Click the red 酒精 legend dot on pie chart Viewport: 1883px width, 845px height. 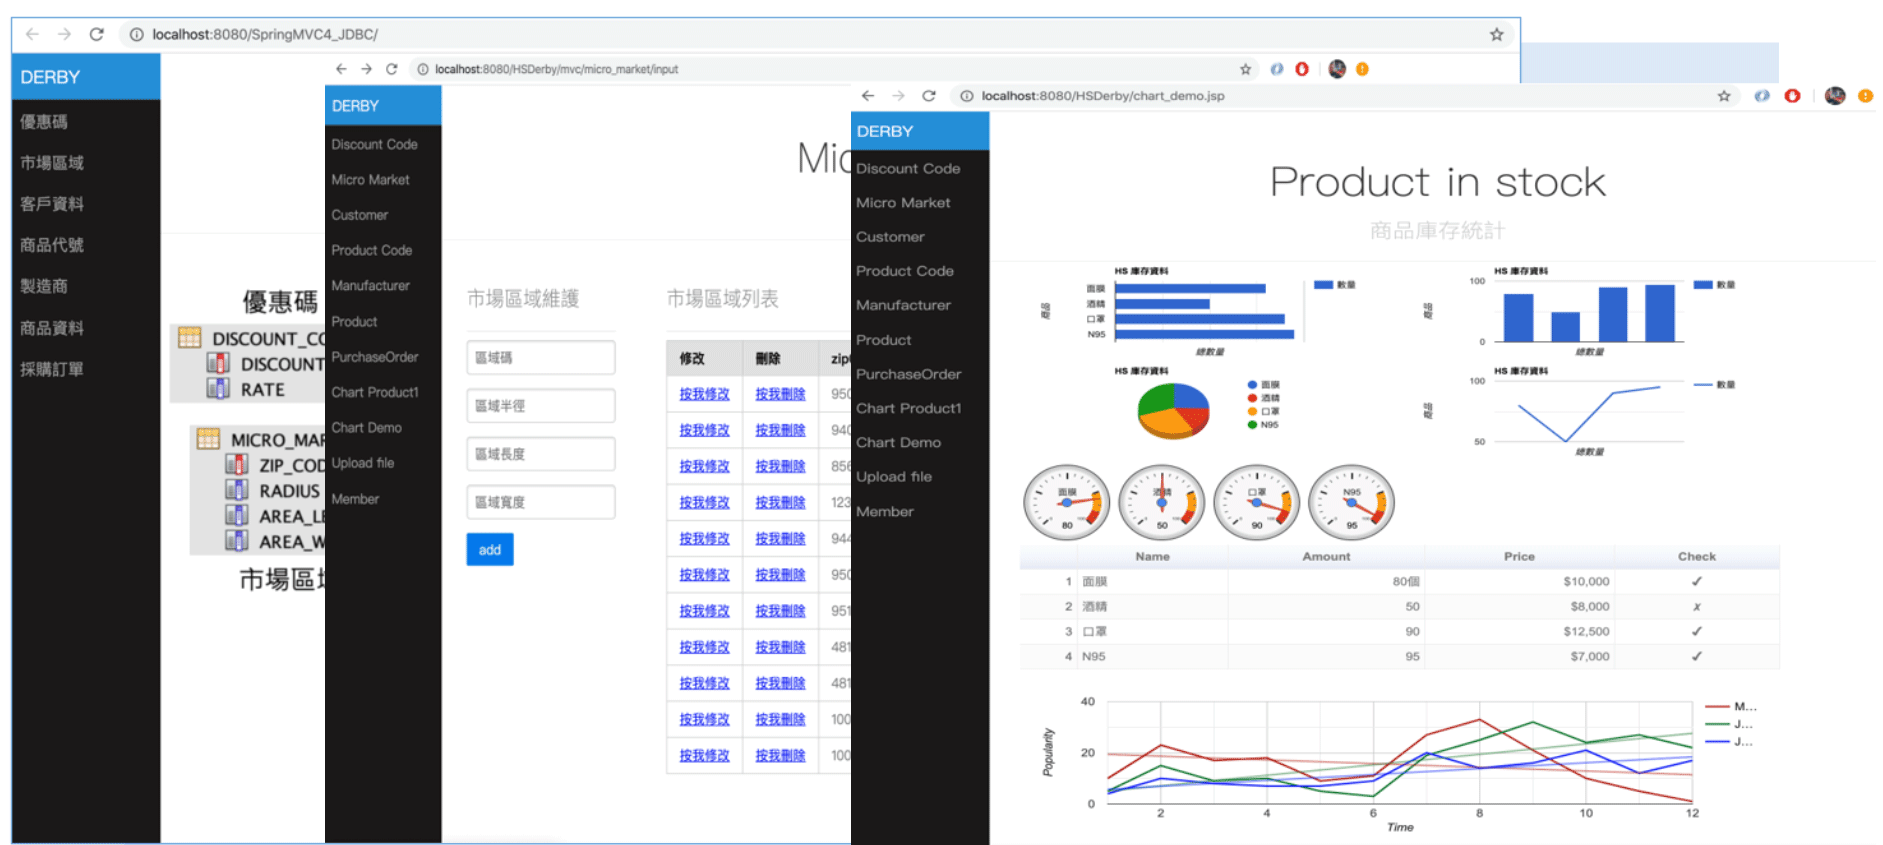pyautogui.click(x=1252, y=398)
